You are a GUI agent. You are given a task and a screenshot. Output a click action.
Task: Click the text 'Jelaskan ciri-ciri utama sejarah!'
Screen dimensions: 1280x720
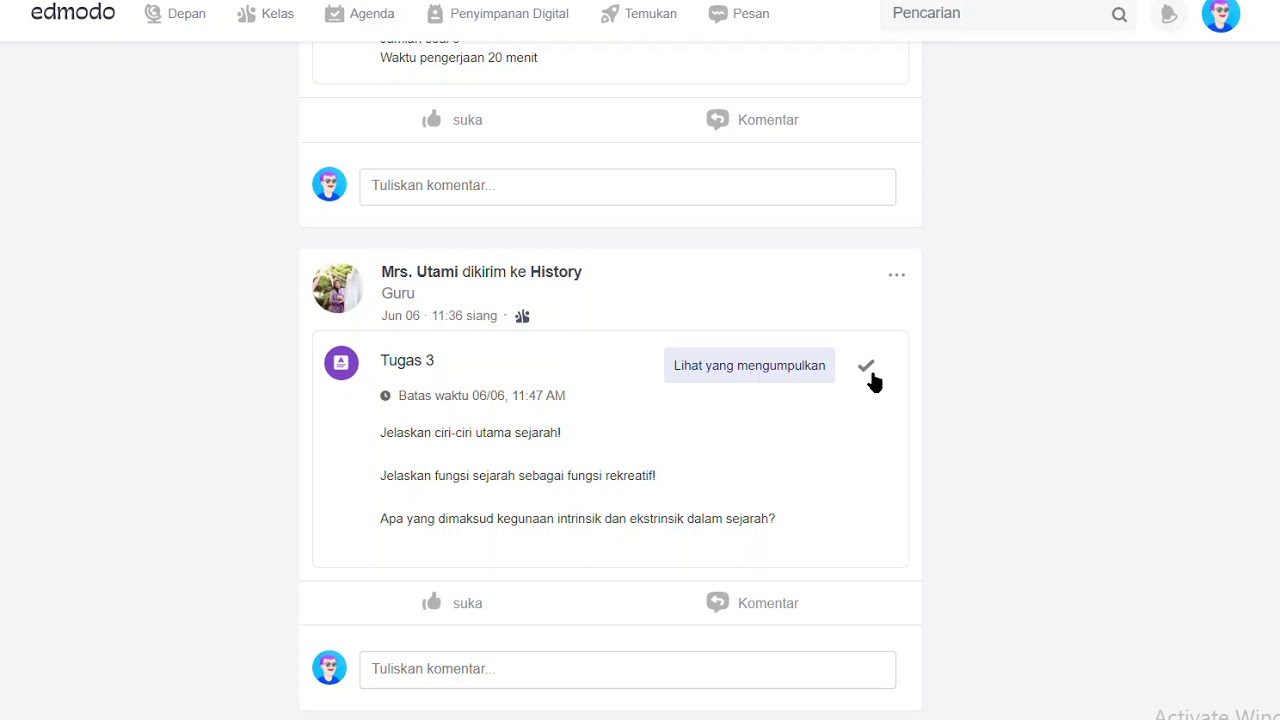[470, 433]
